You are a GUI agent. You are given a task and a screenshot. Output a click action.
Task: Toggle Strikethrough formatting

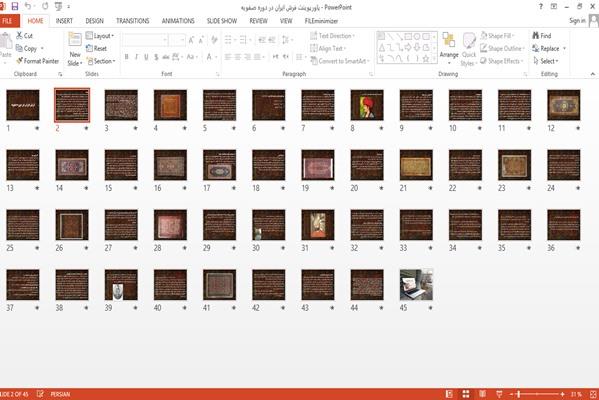click(166, 57)
